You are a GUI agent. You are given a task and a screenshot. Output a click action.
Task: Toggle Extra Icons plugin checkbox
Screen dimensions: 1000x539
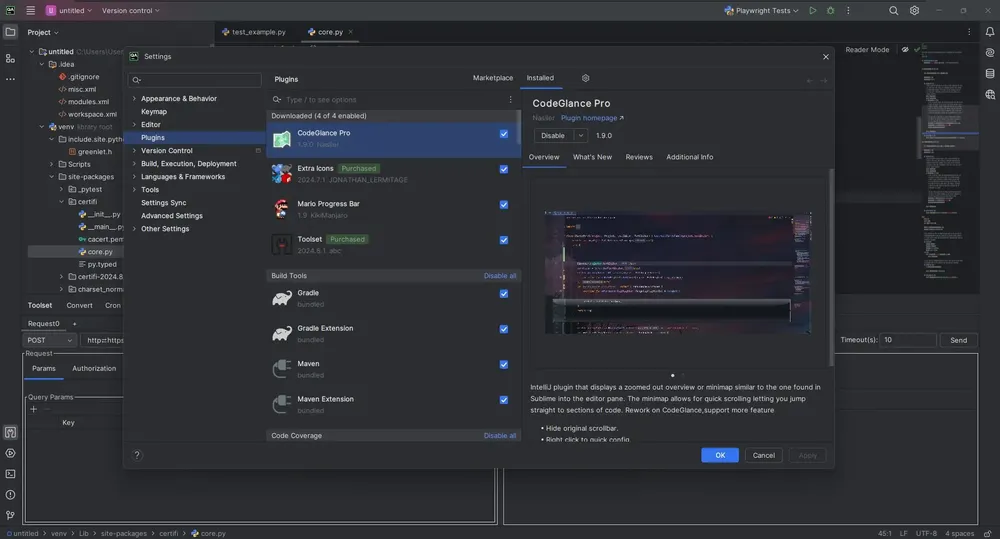click(x=504, y=169)
